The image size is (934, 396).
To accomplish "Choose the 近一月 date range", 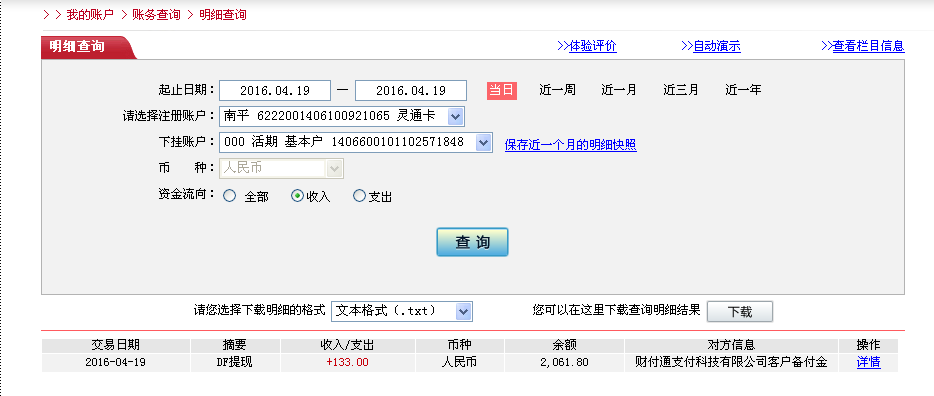I will [619, 90].
